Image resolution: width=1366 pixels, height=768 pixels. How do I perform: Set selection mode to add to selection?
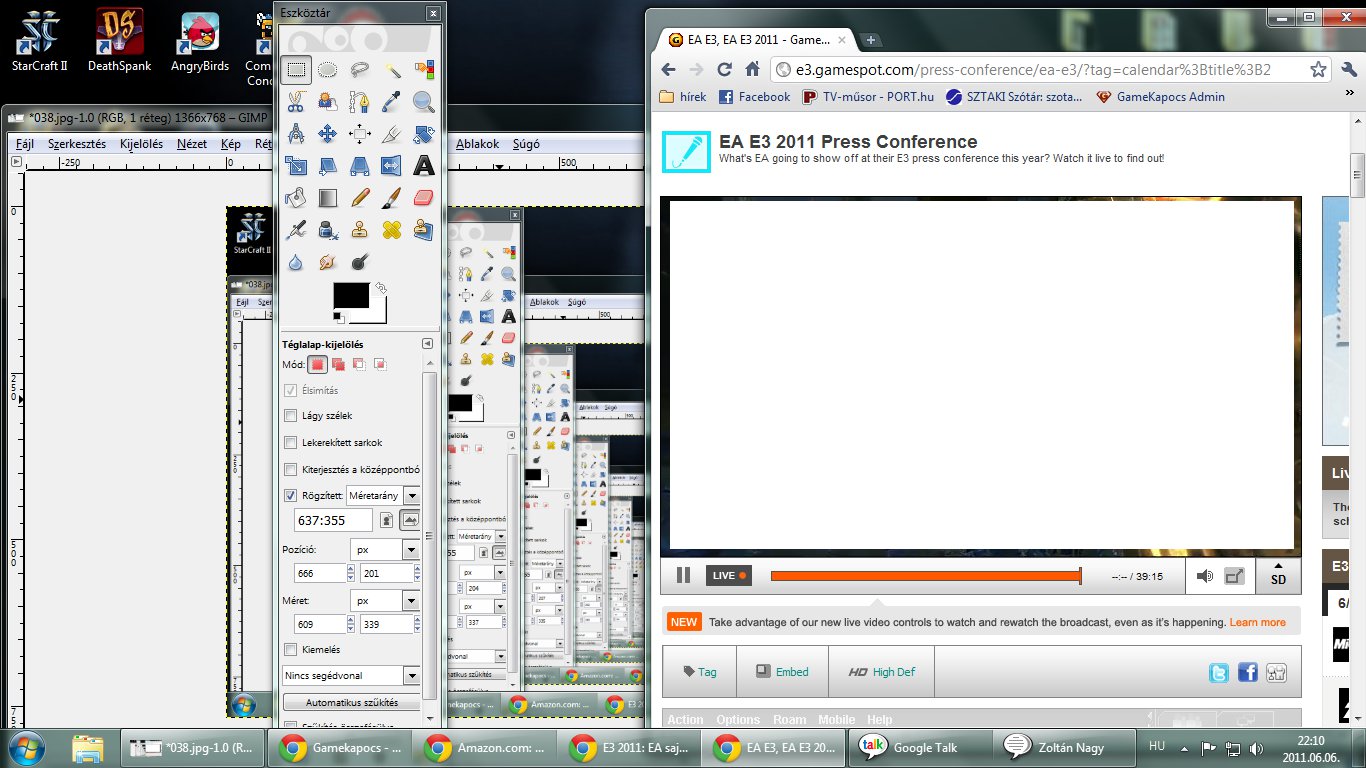click(339, 365)
